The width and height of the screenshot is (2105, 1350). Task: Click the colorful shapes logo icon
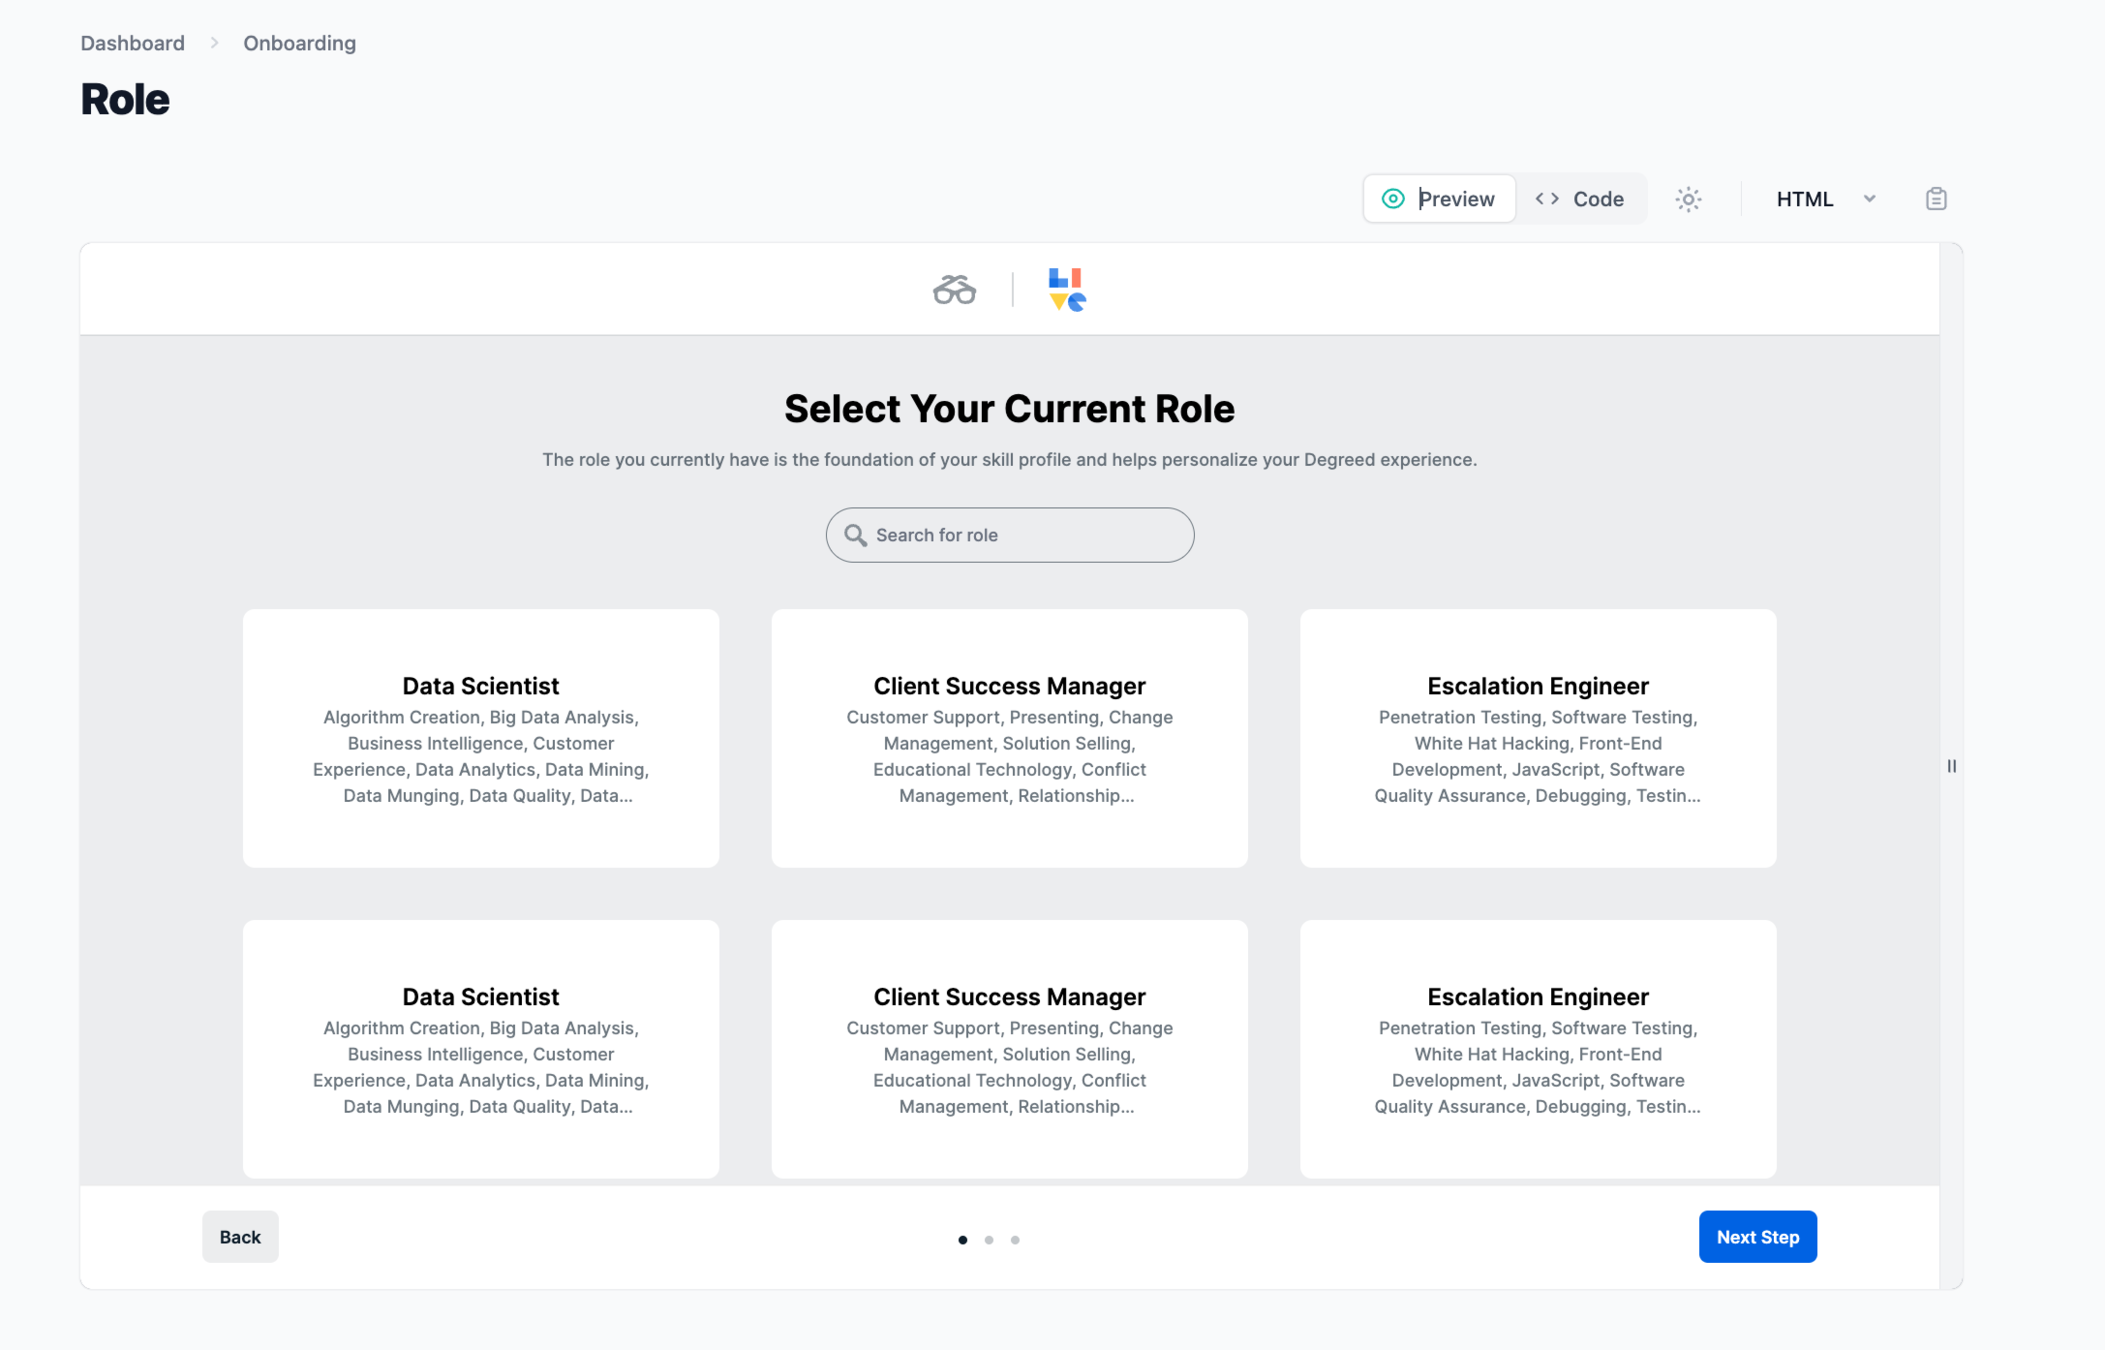click(x=1066, y=290)
